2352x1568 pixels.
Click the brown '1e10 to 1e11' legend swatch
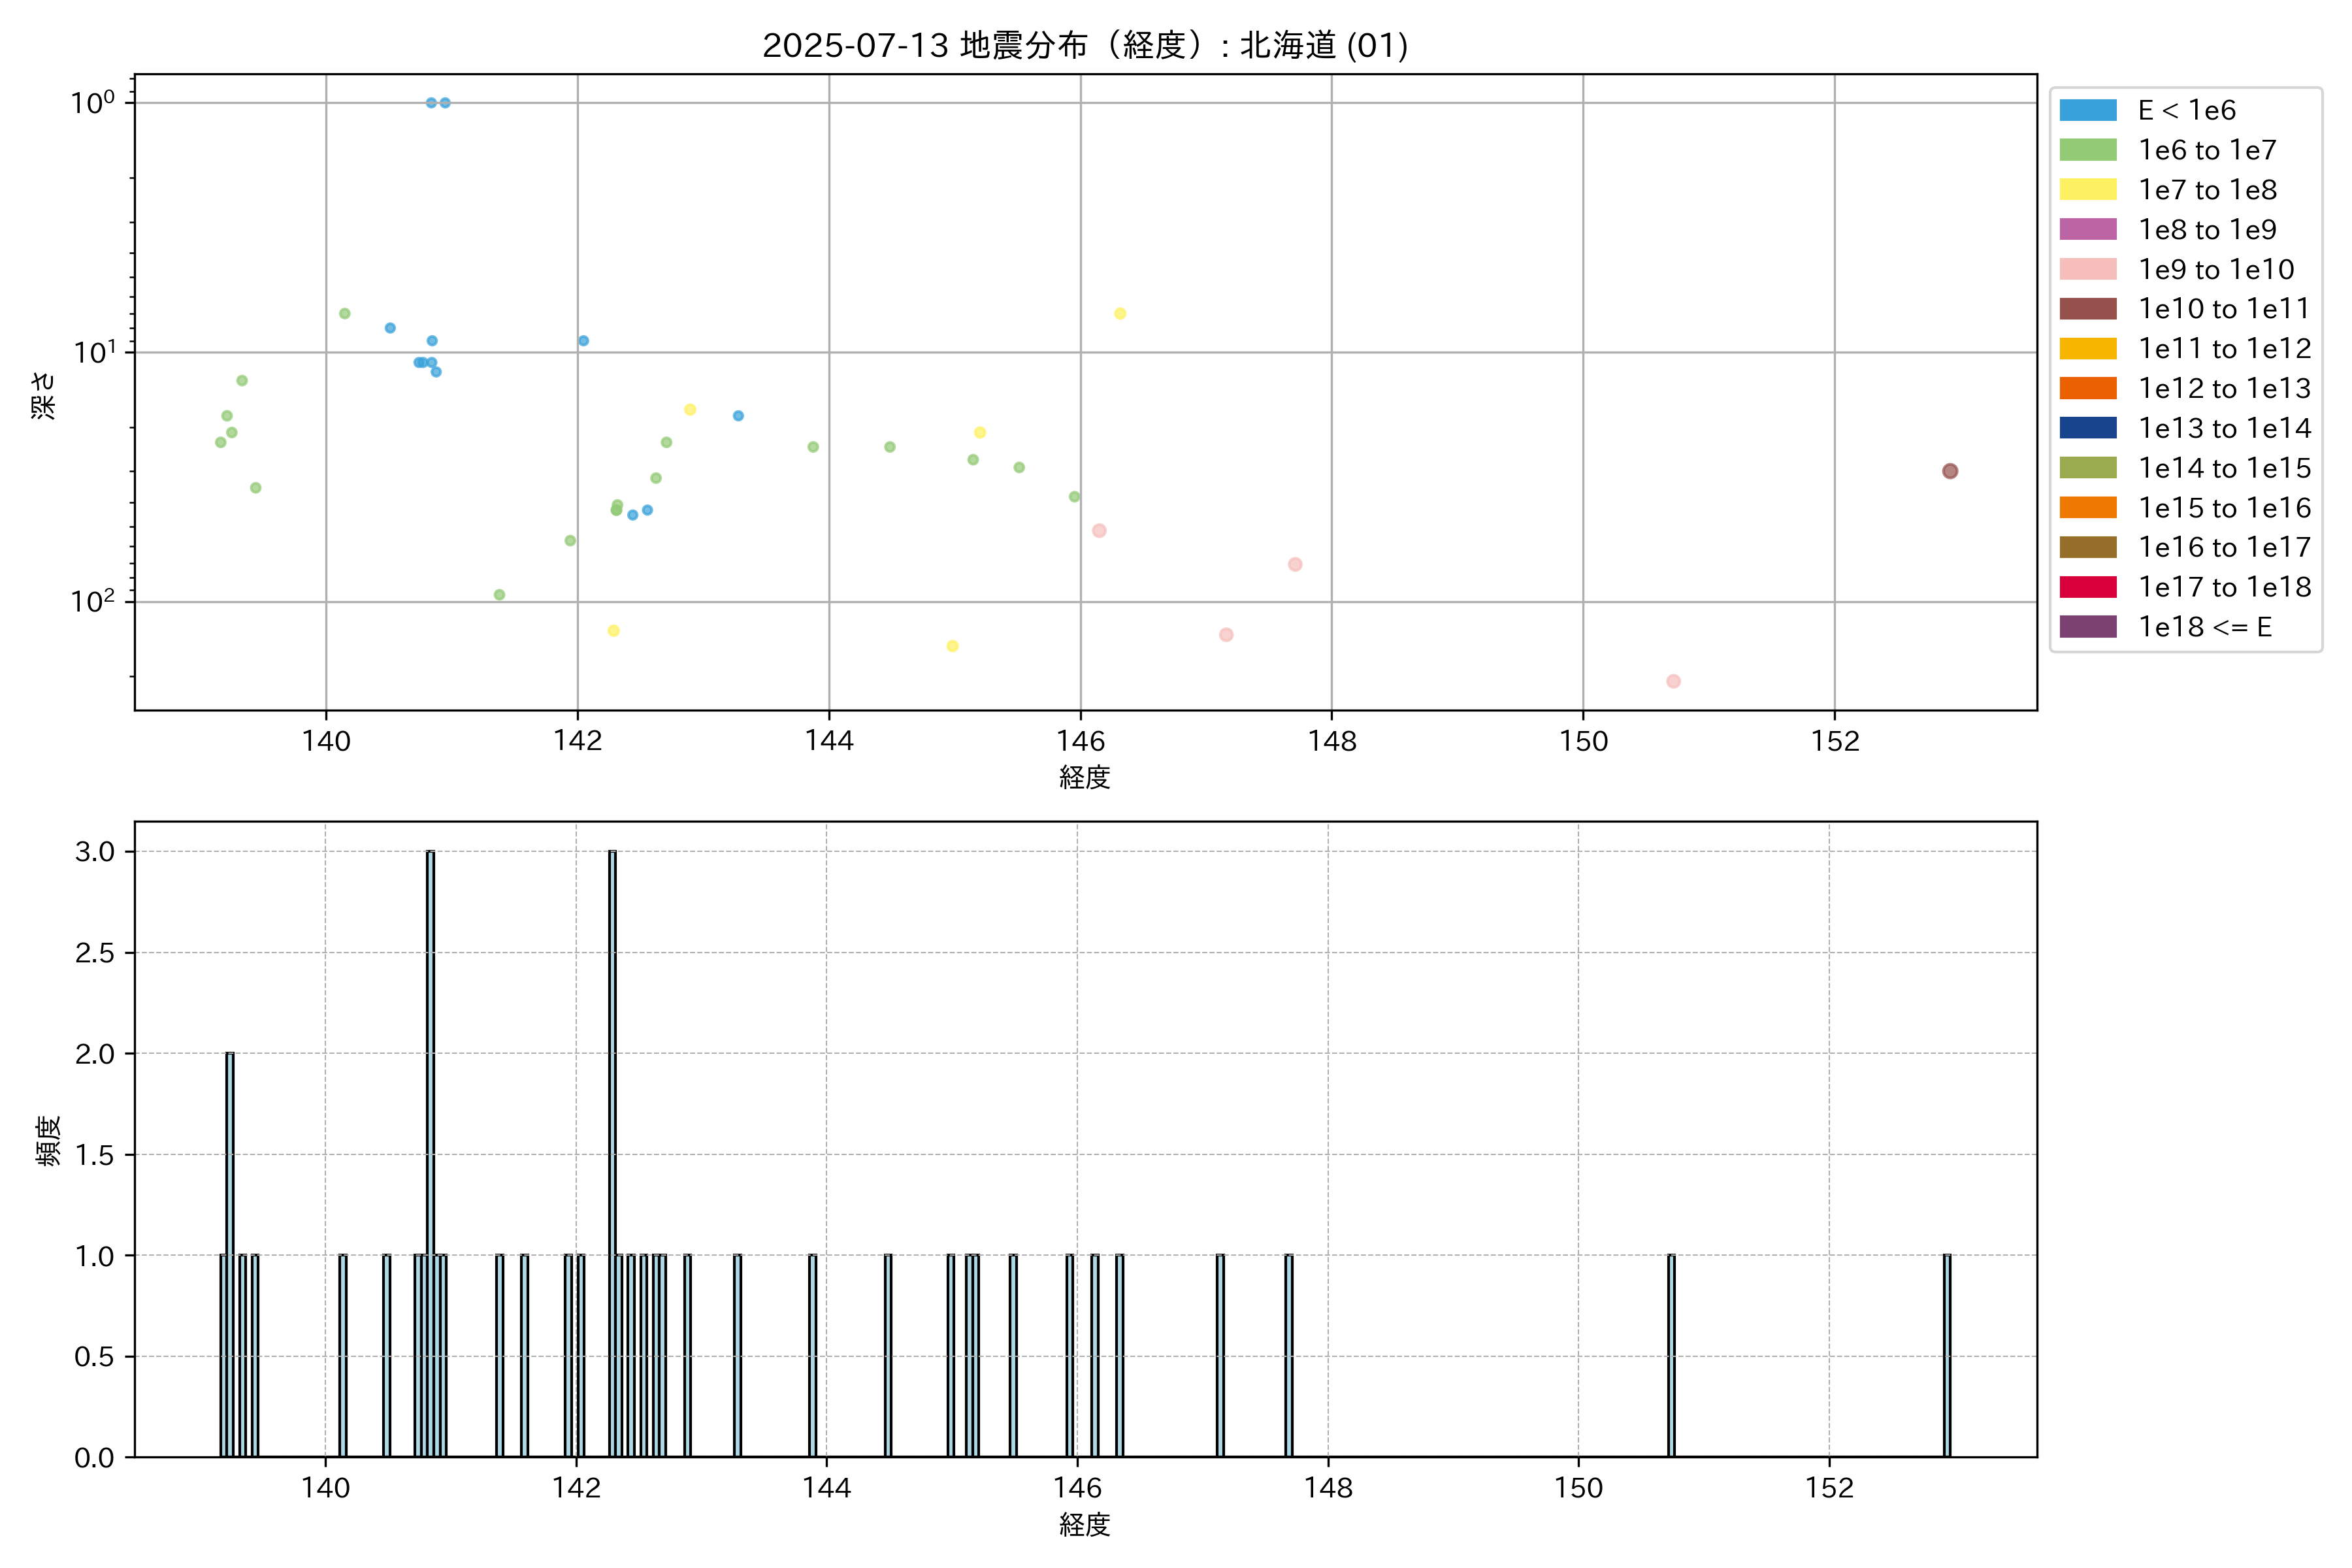(x=2088, y=309)
